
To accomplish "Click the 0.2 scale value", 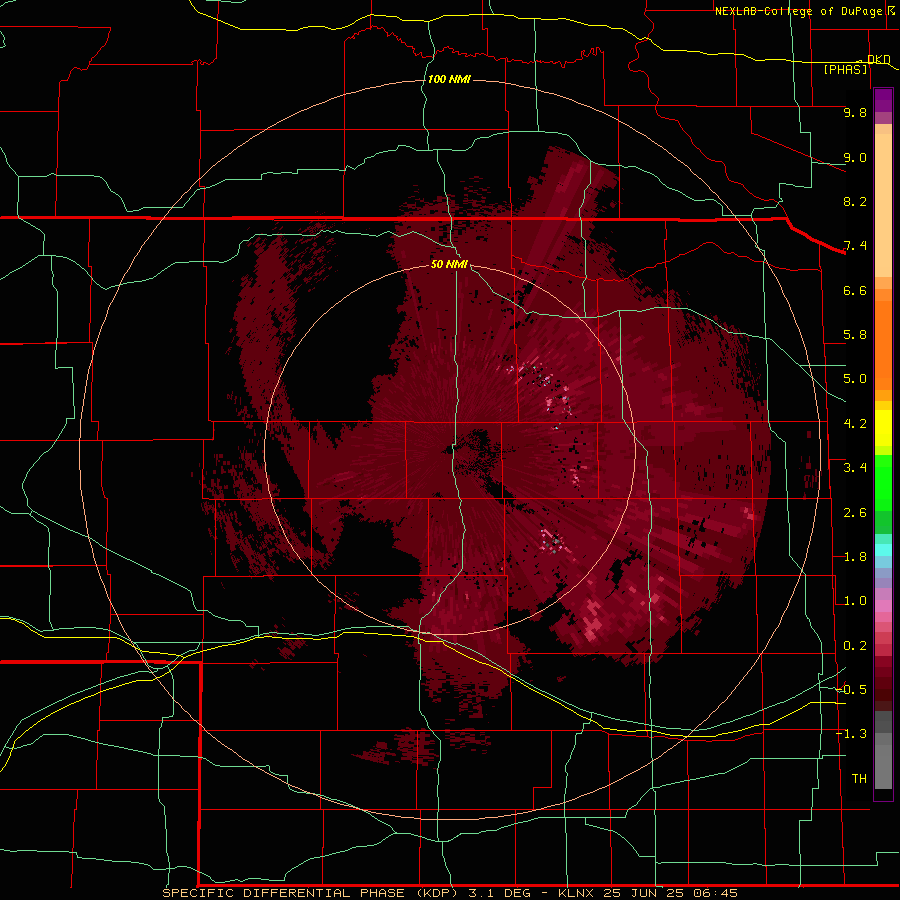I will coord(855,646).
